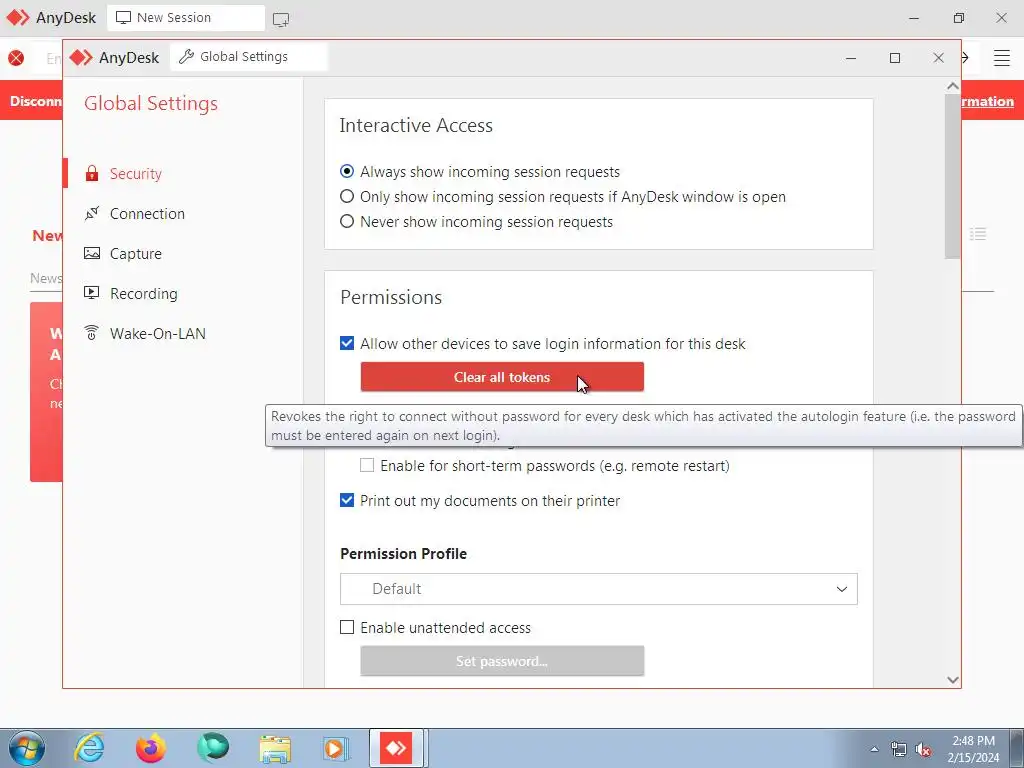Select Only show requests if AnyDesk window open
Image resolution: width=1024 pixels, height=768 pixels.
coord(347,196)
